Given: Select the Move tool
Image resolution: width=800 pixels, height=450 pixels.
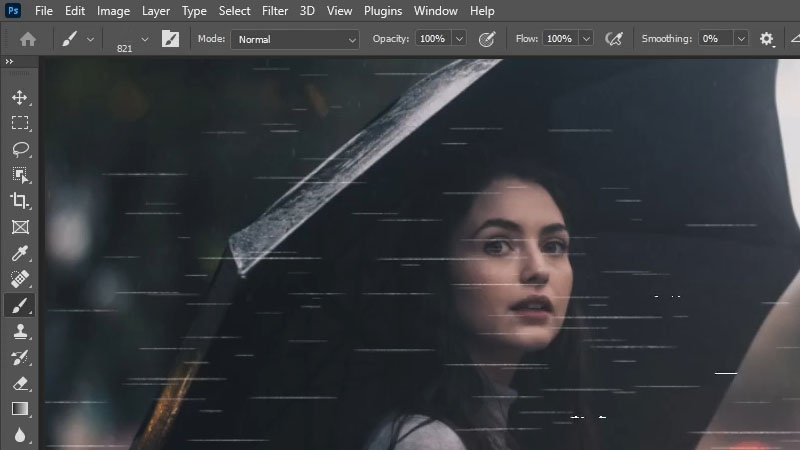Looking at the screenshot, I should point(20,97).
